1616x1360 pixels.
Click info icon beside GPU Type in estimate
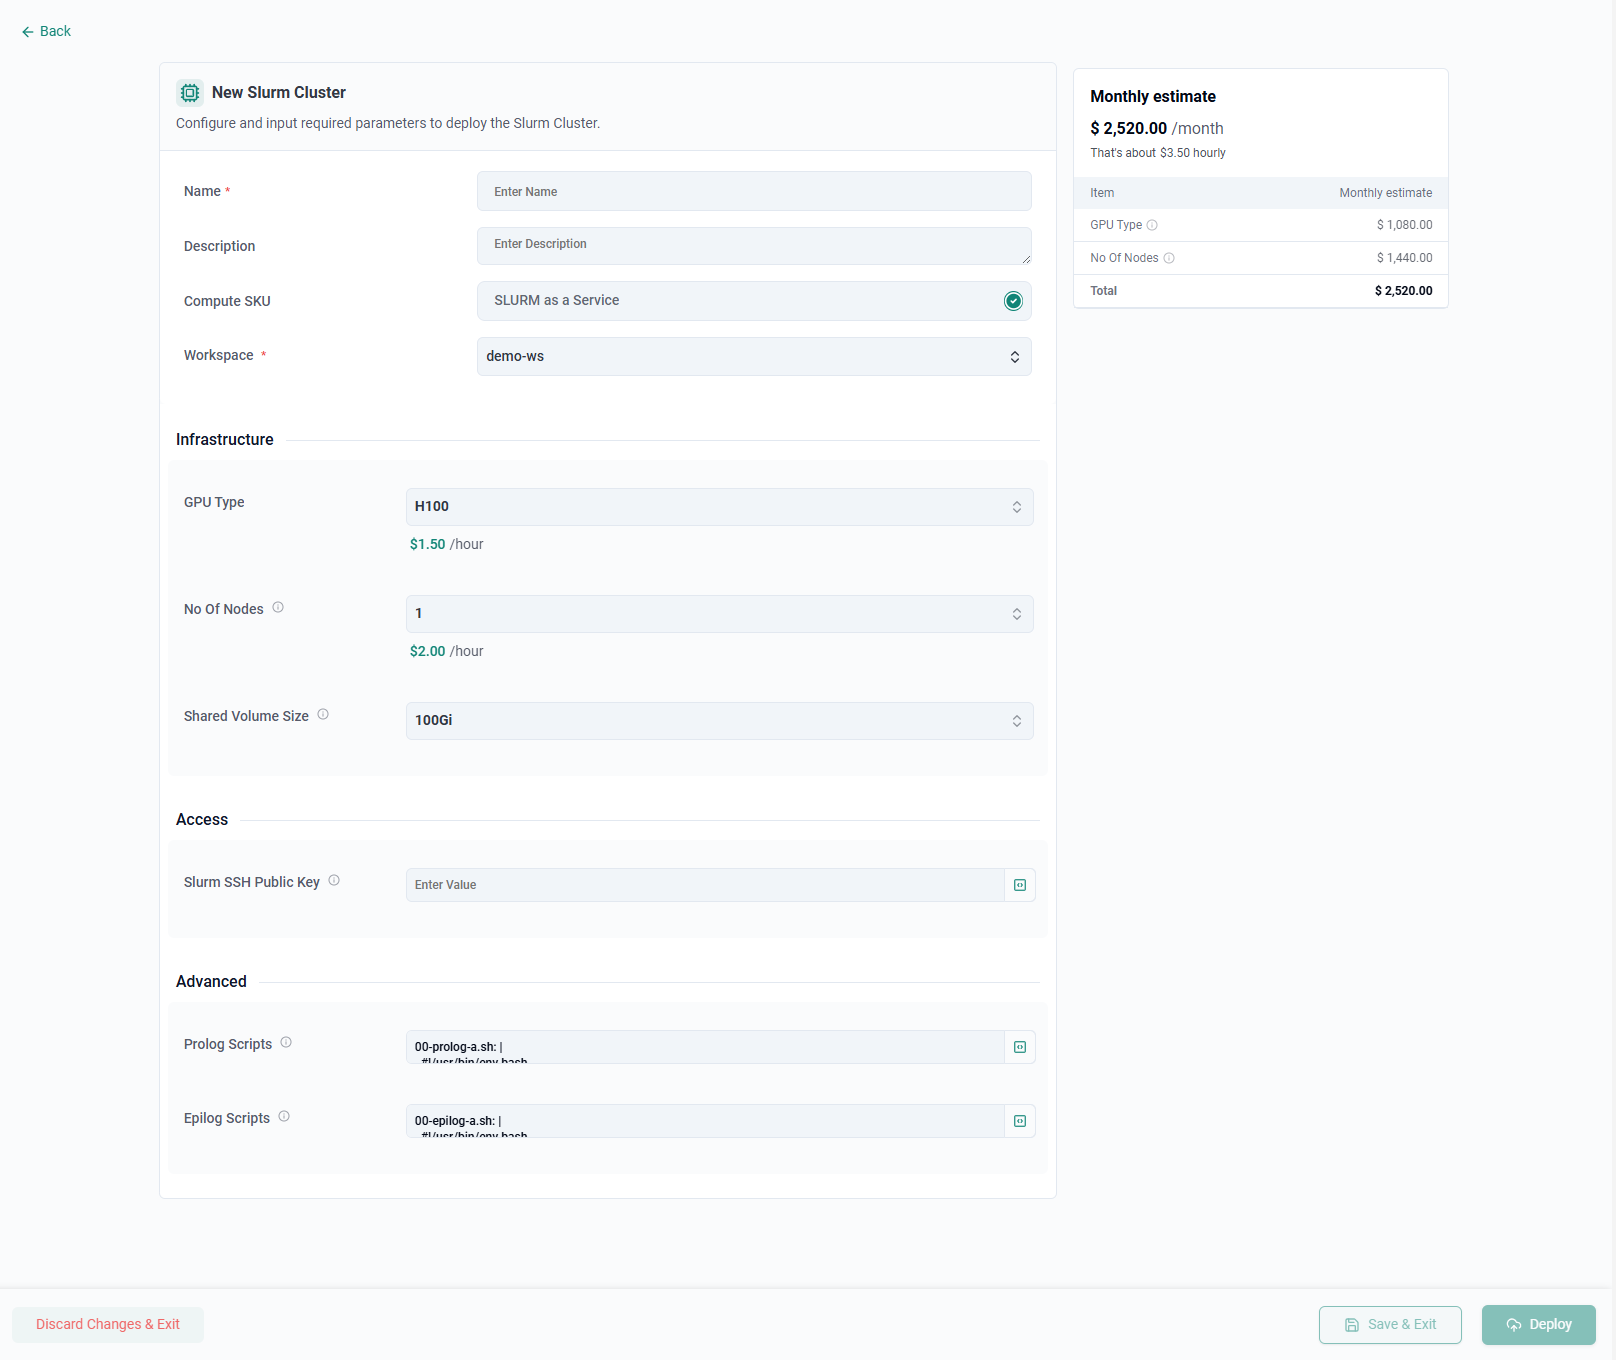tap(1152, 226)
